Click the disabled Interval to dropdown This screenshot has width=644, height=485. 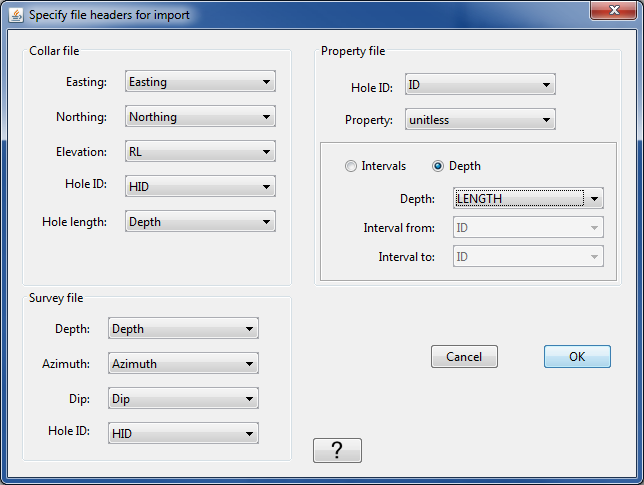[x=528, y=256]
